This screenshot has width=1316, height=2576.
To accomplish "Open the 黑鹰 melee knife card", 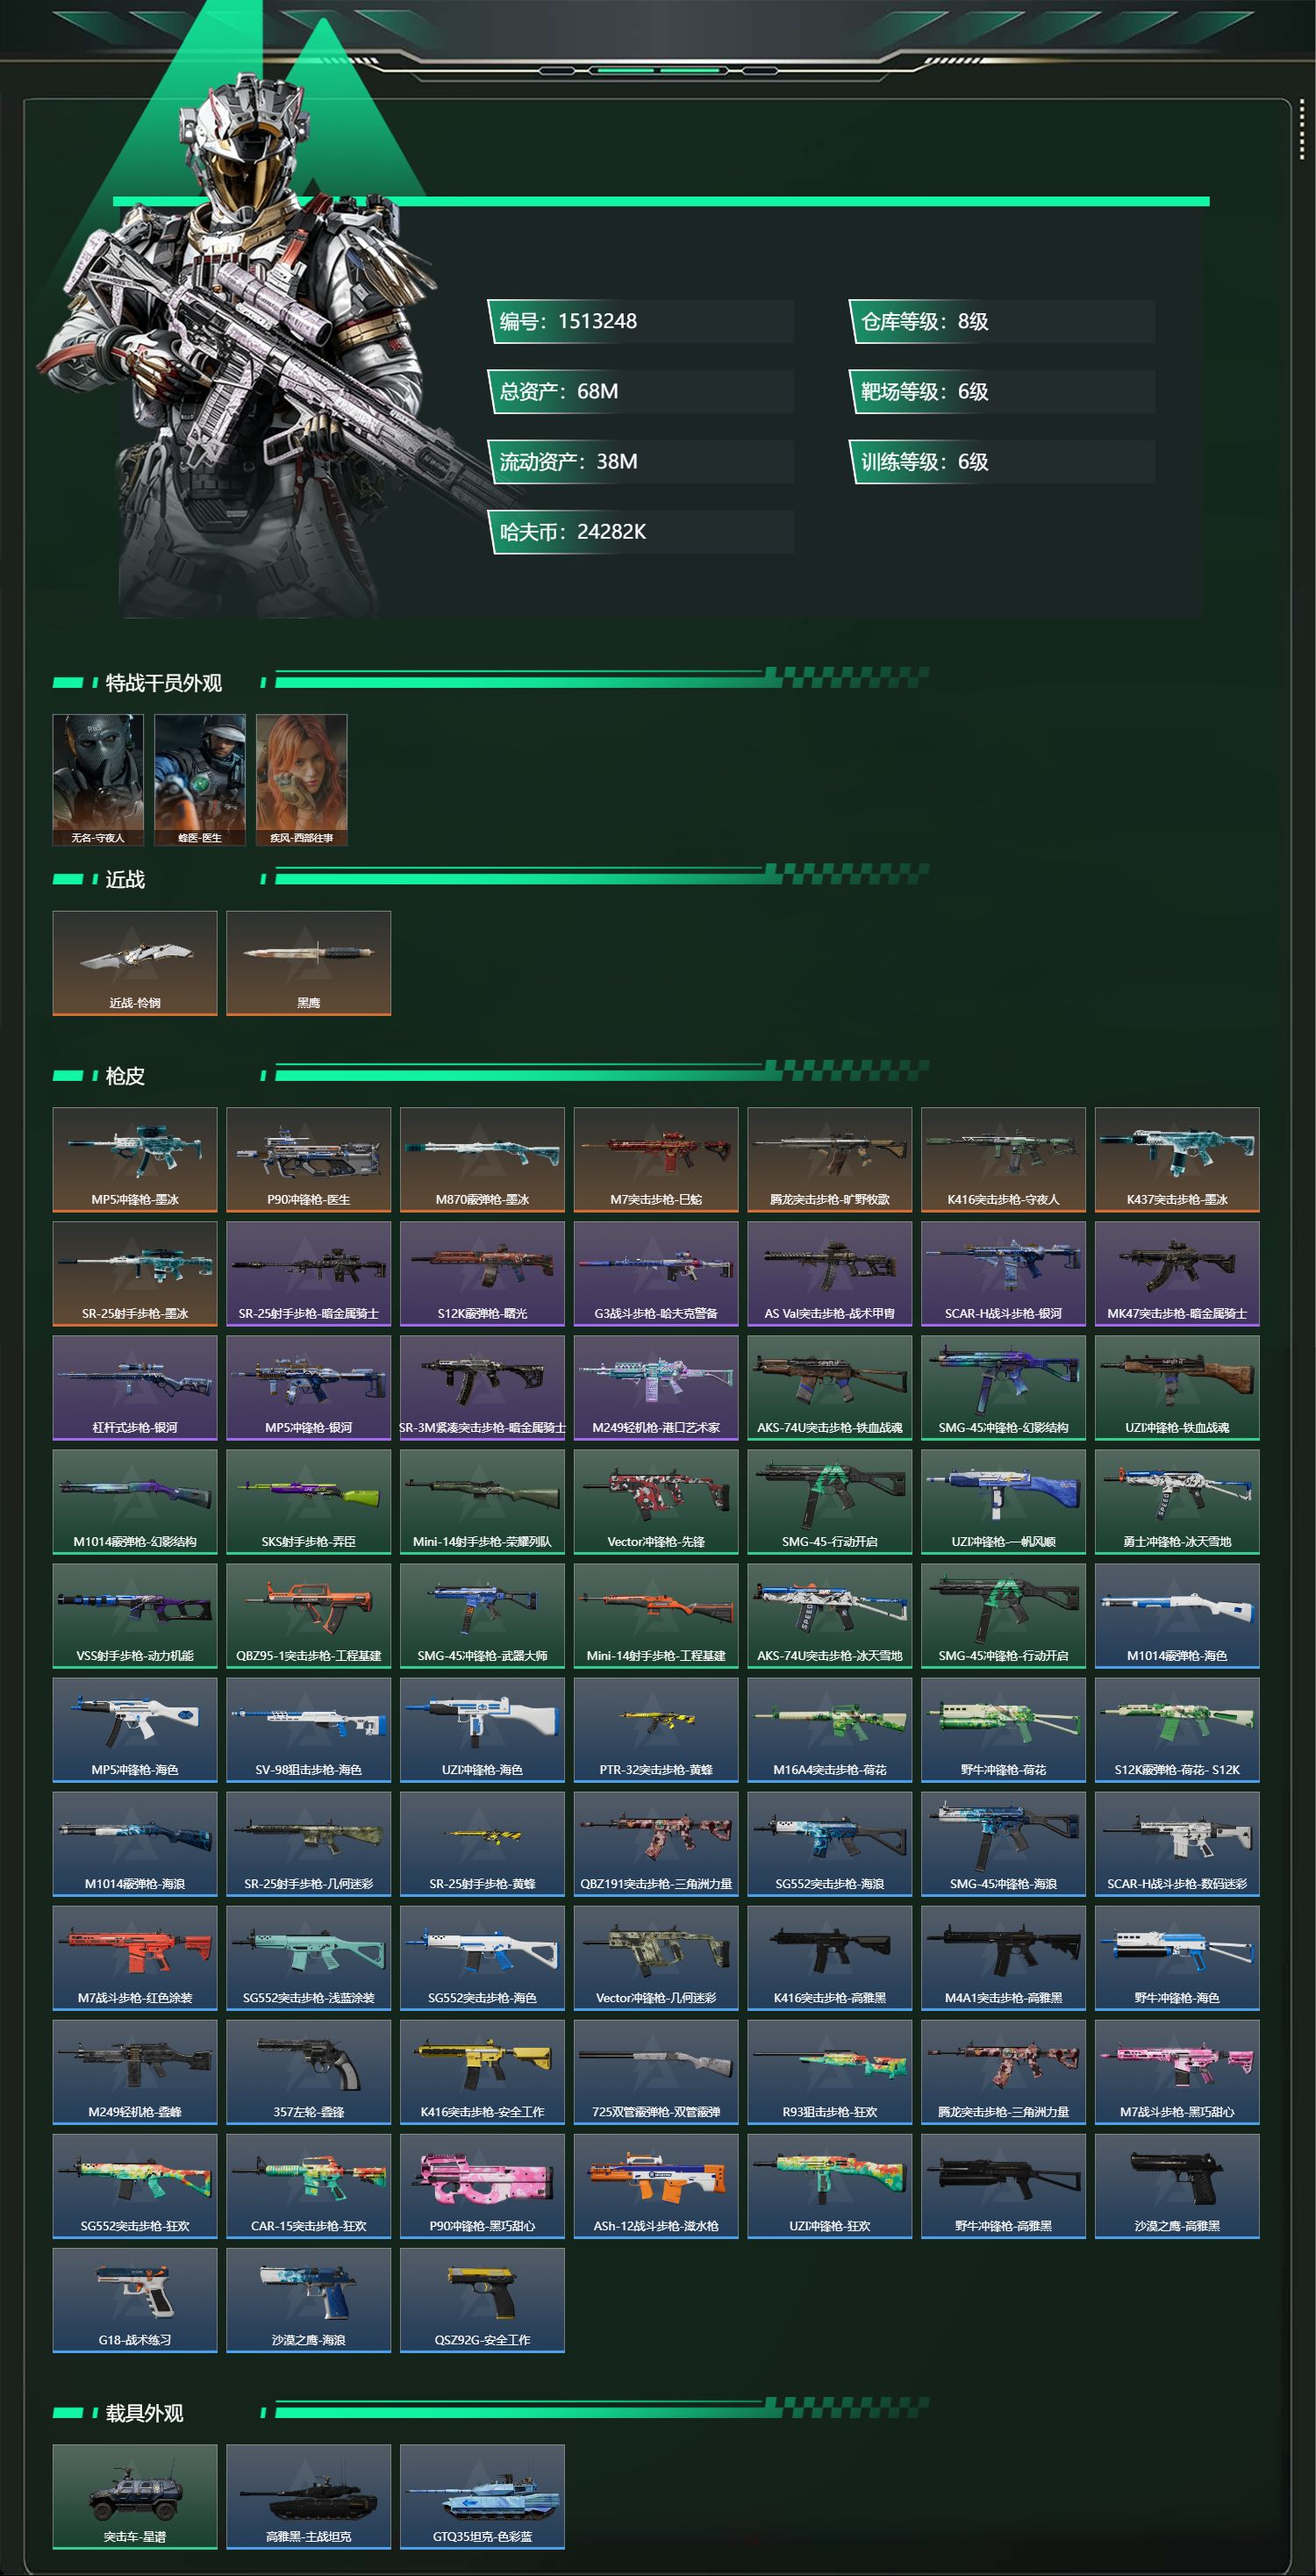I will [309, 963].
